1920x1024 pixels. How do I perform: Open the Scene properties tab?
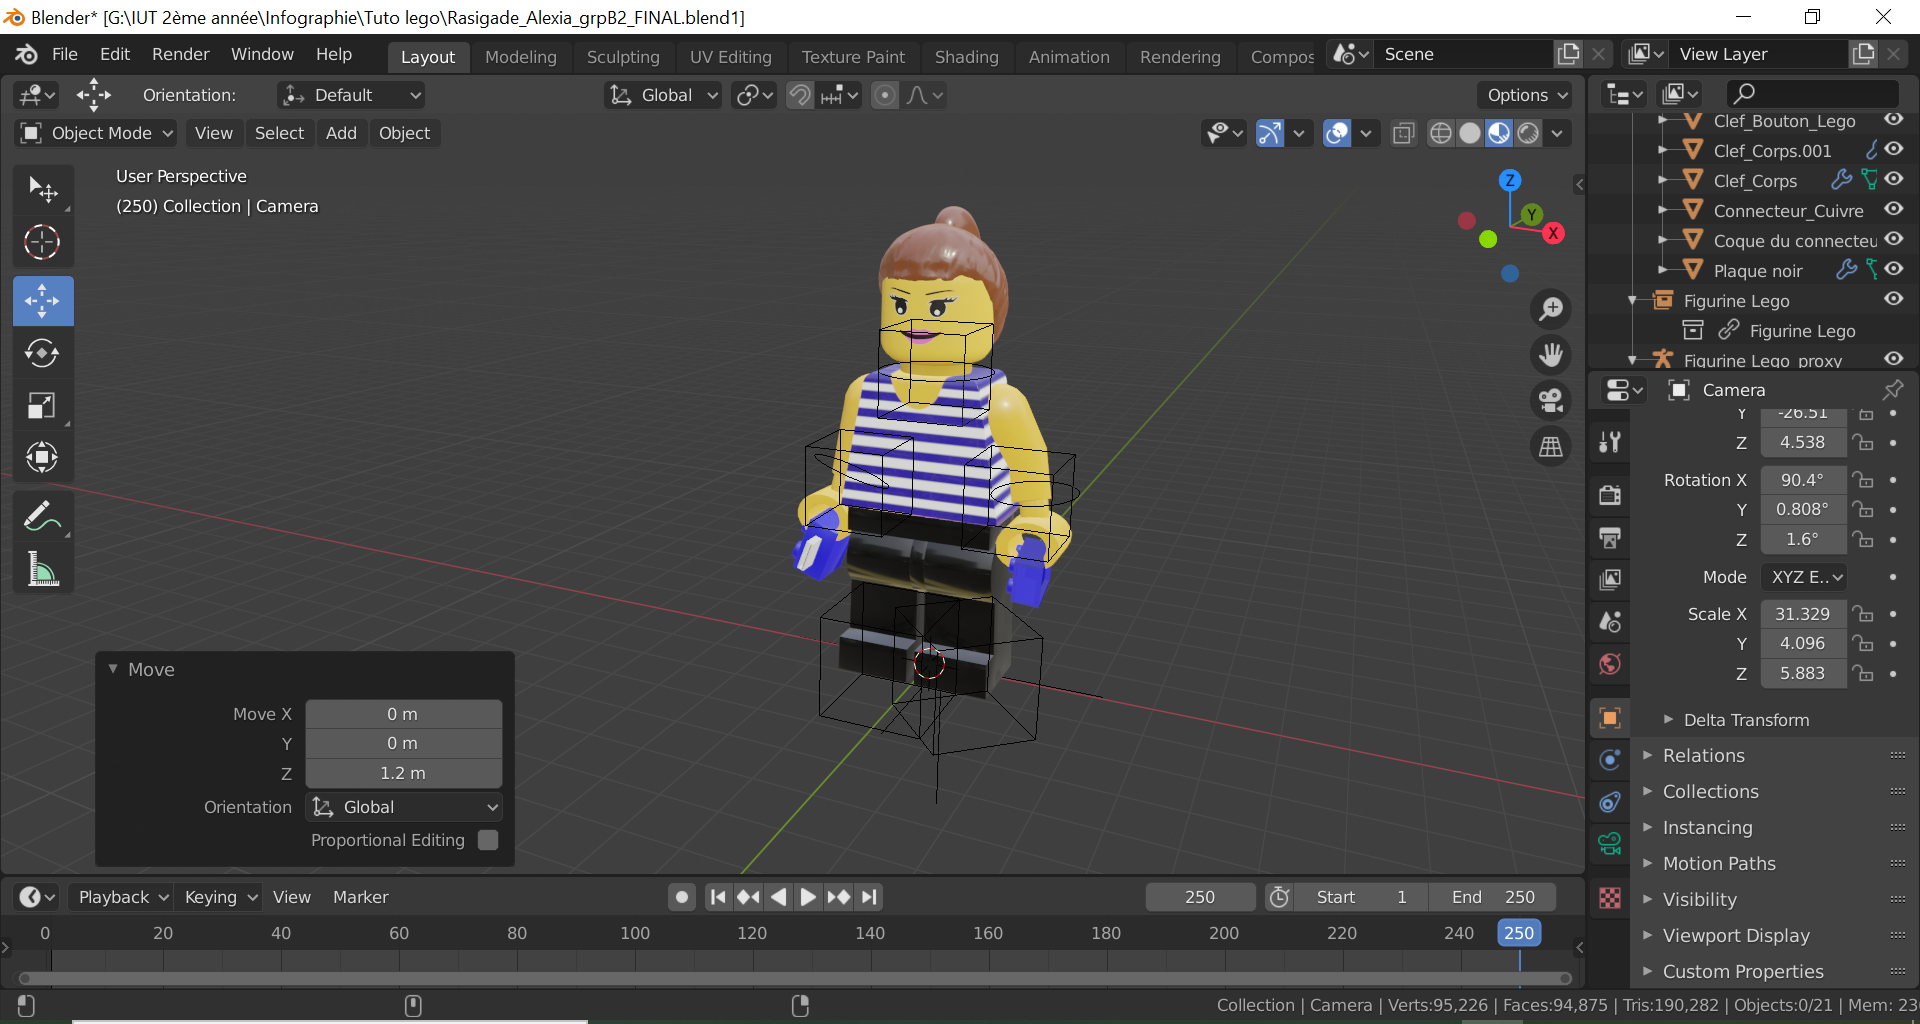[x=1610, y=621]
